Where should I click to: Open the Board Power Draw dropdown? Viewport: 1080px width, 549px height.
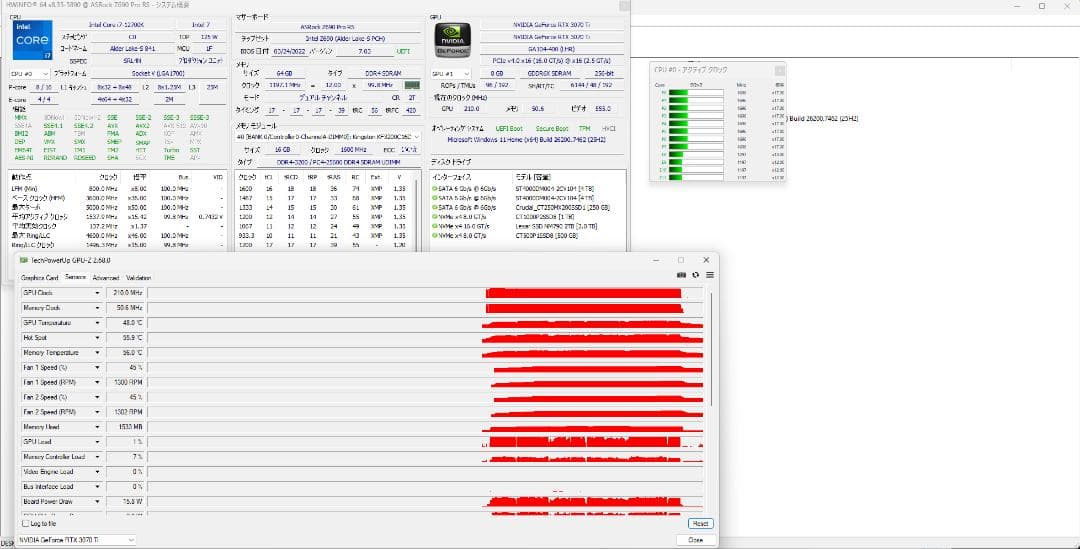(x=97, y=501)
